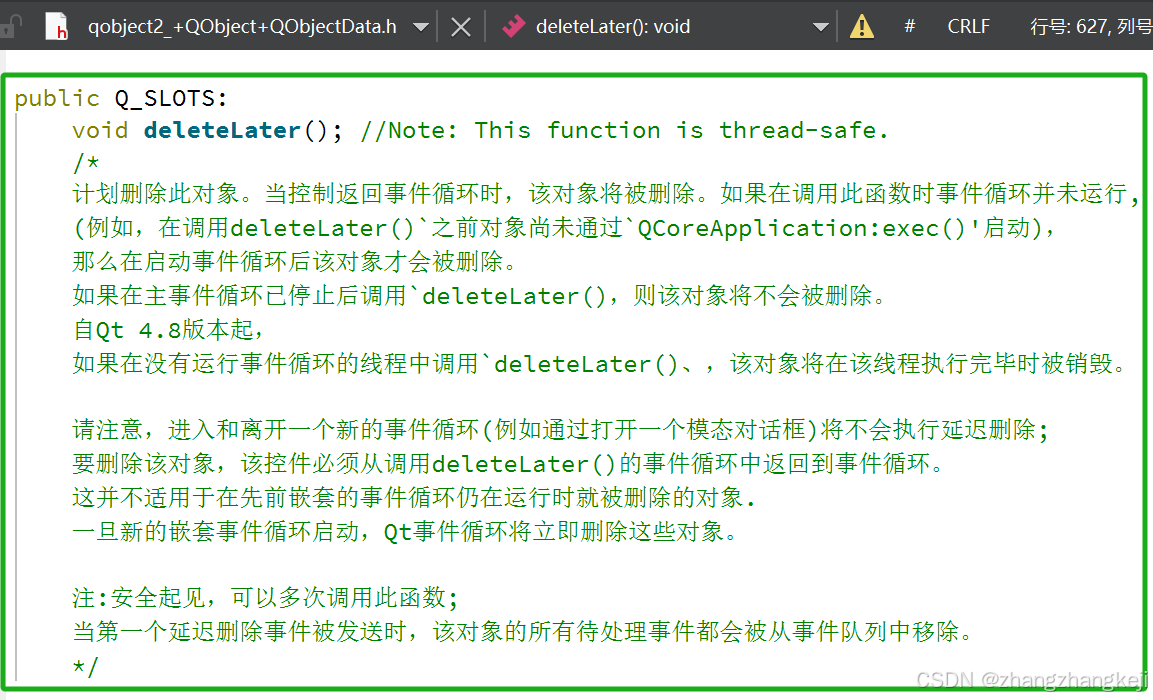Click the opening '/*' comment marker
Image resolution: width=1153 pixels, height=700 pixels.
(x=85, y=162)
